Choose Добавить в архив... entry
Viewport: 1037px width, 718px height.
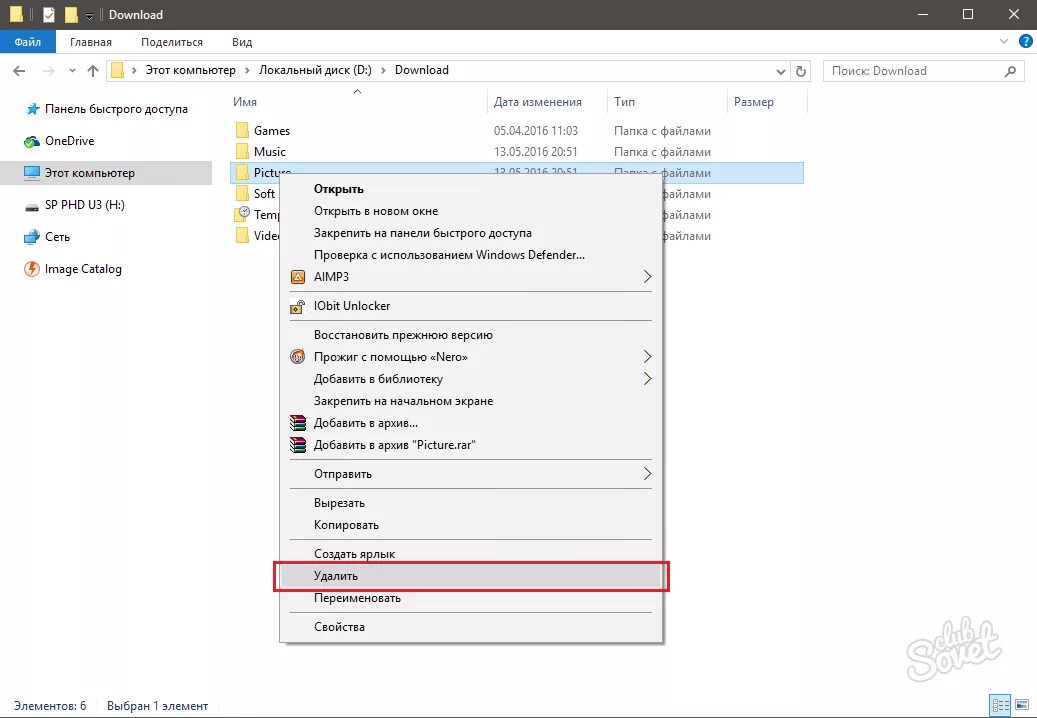[471, 423]
